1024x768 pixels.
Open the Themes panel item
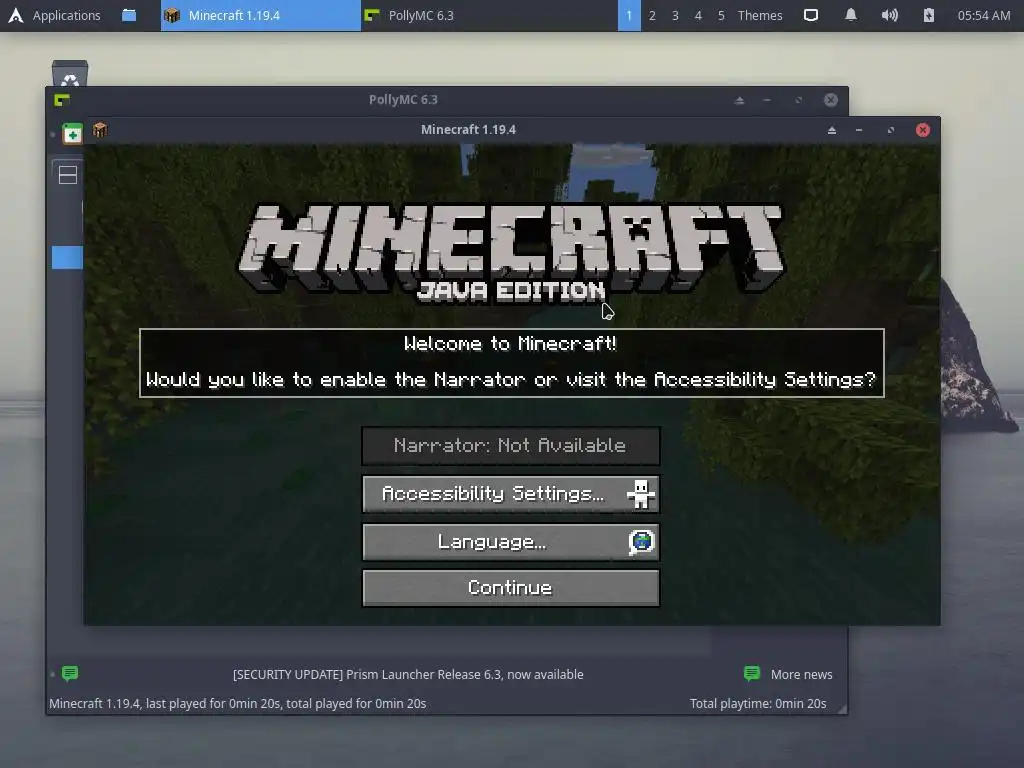tap(760, 16)
